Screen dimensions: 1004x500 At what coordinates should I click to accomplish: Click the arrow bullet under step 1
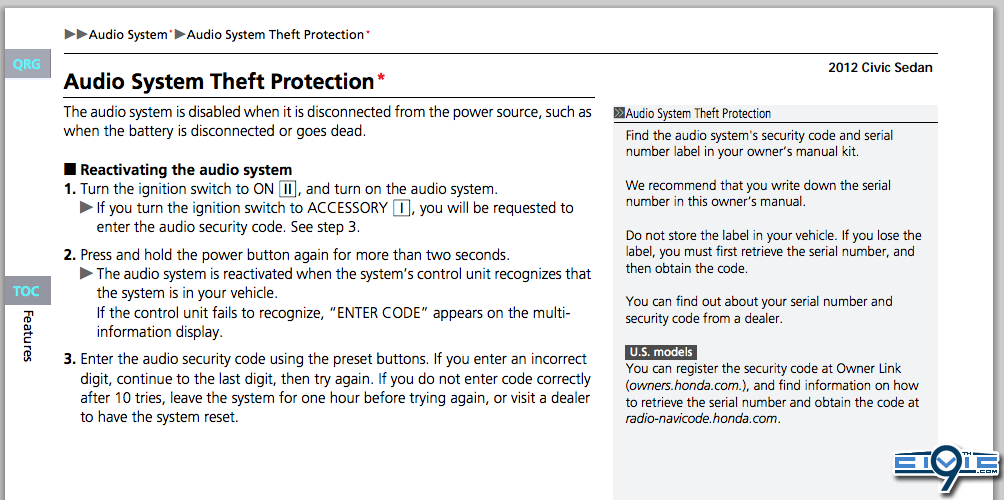click(86, 207)
